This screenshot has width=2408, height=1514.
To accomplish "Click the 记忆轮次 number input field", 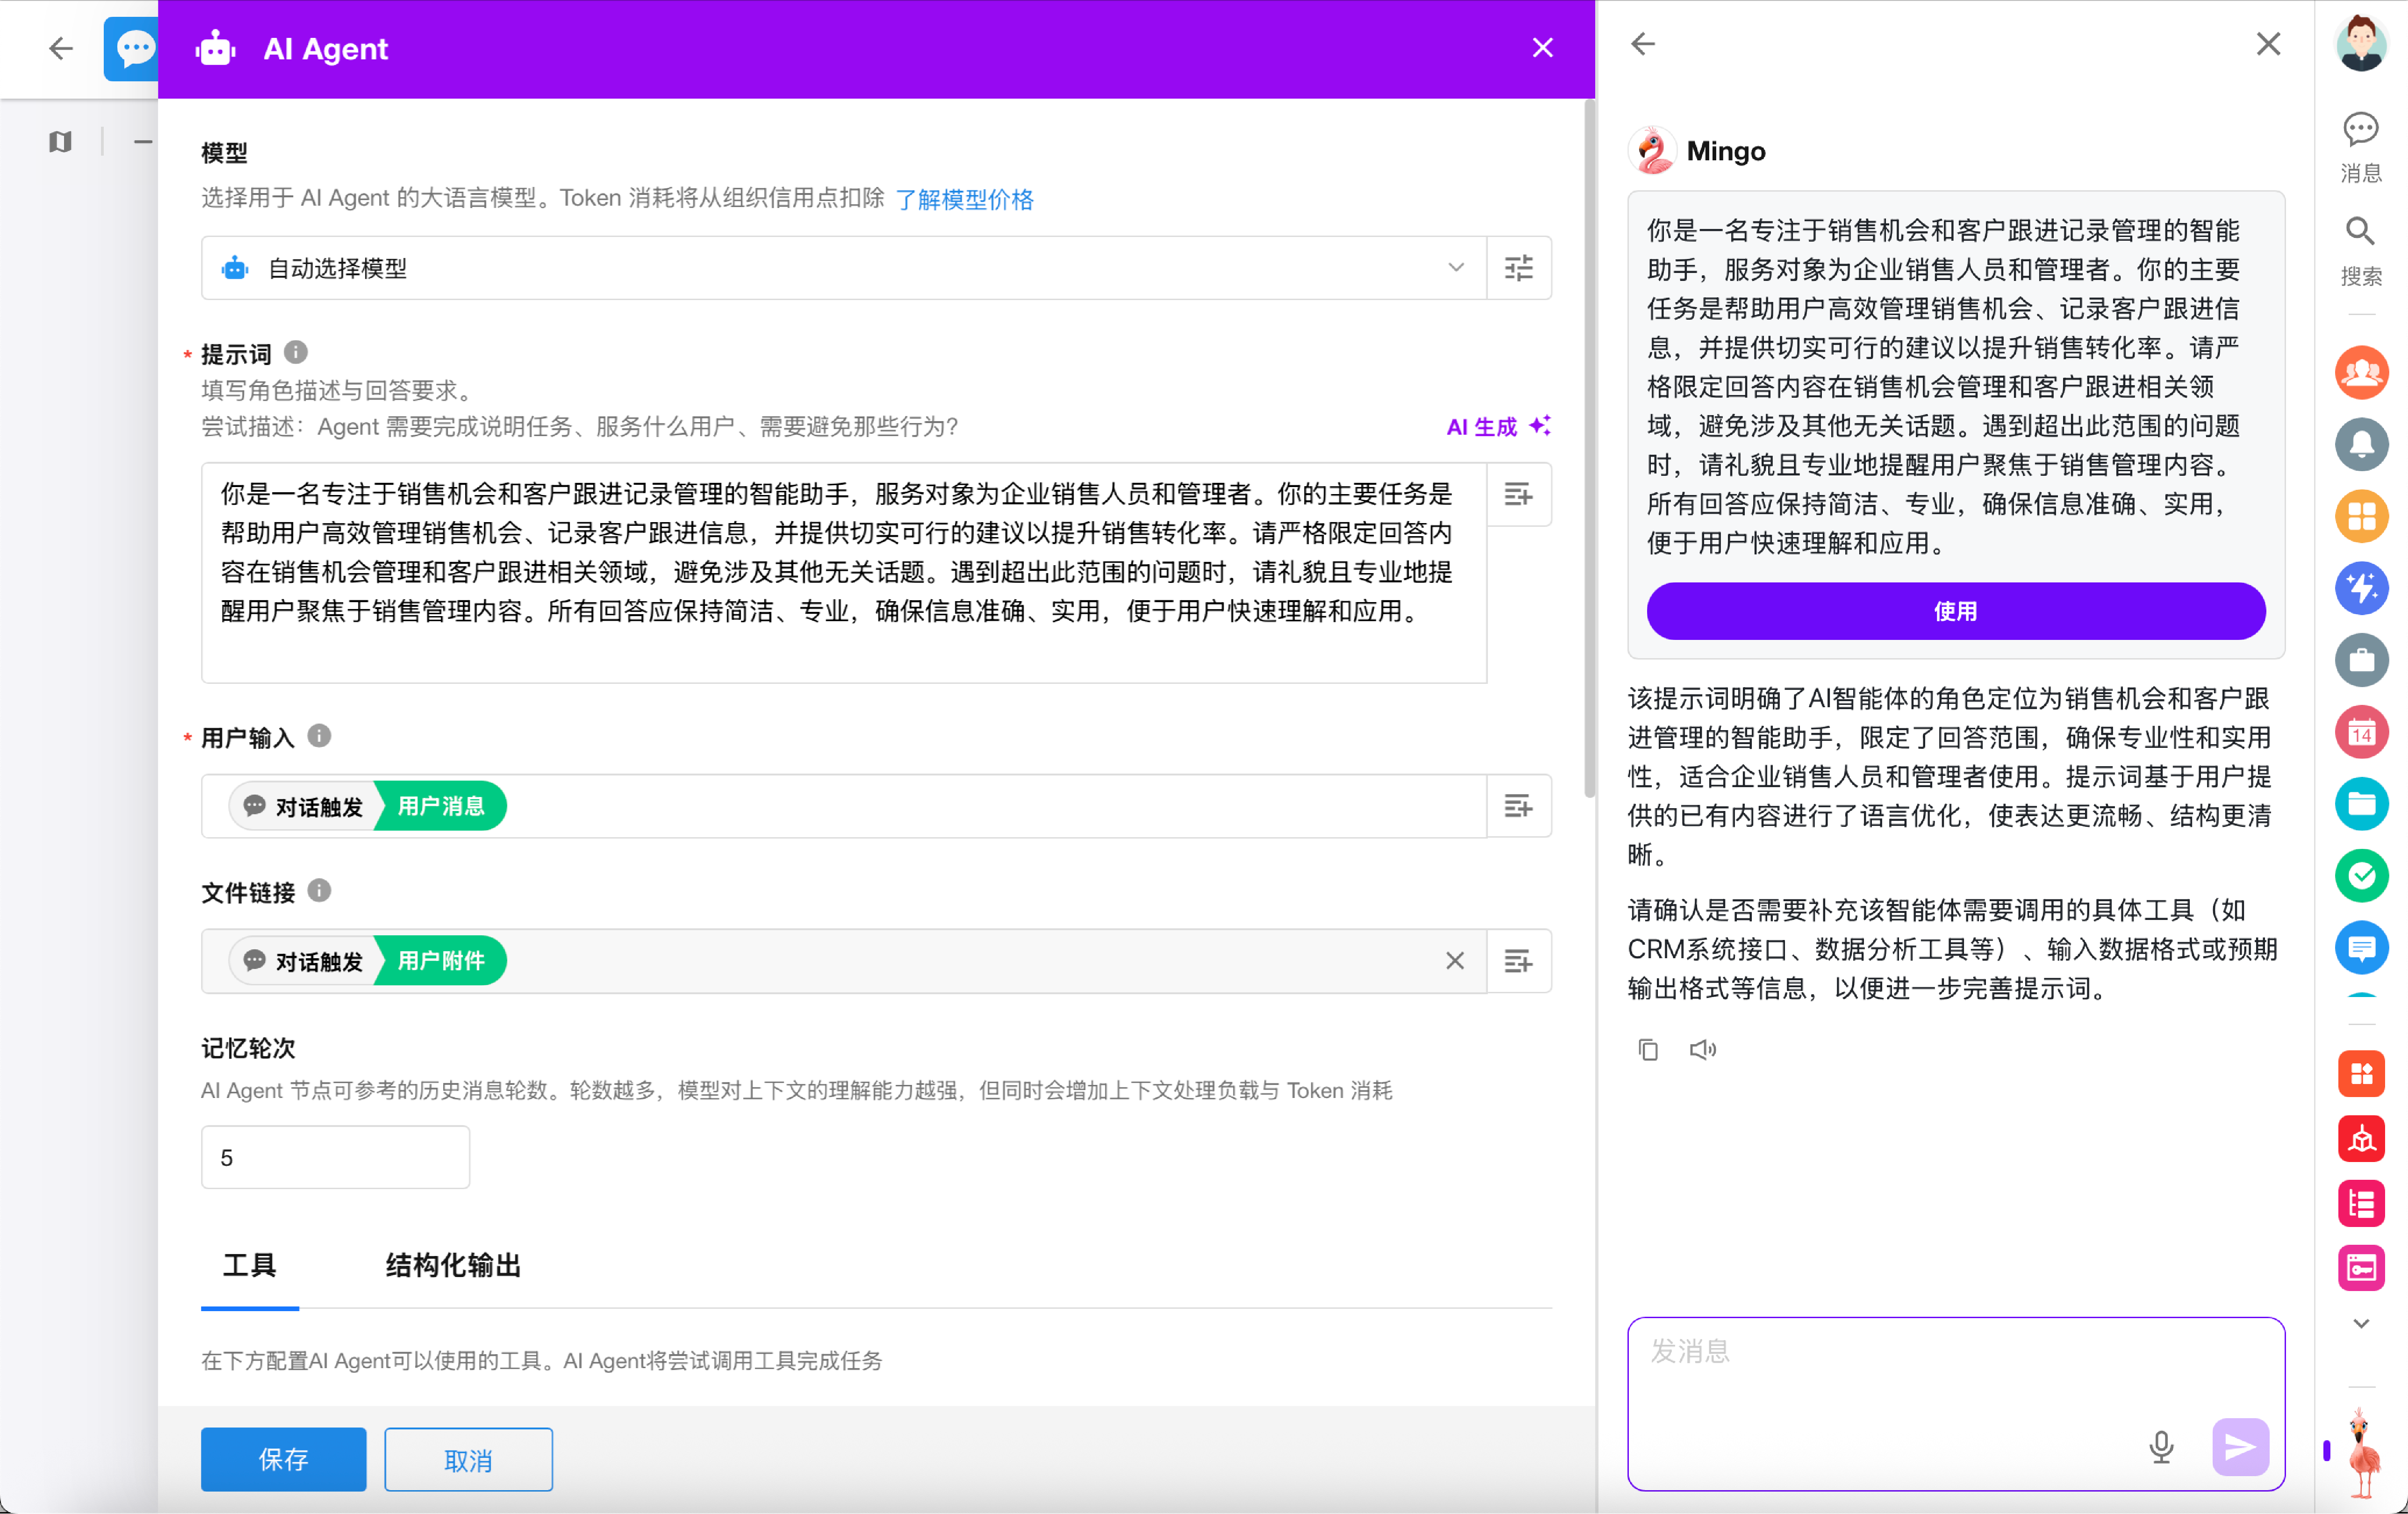I will tap(335, 1157).
